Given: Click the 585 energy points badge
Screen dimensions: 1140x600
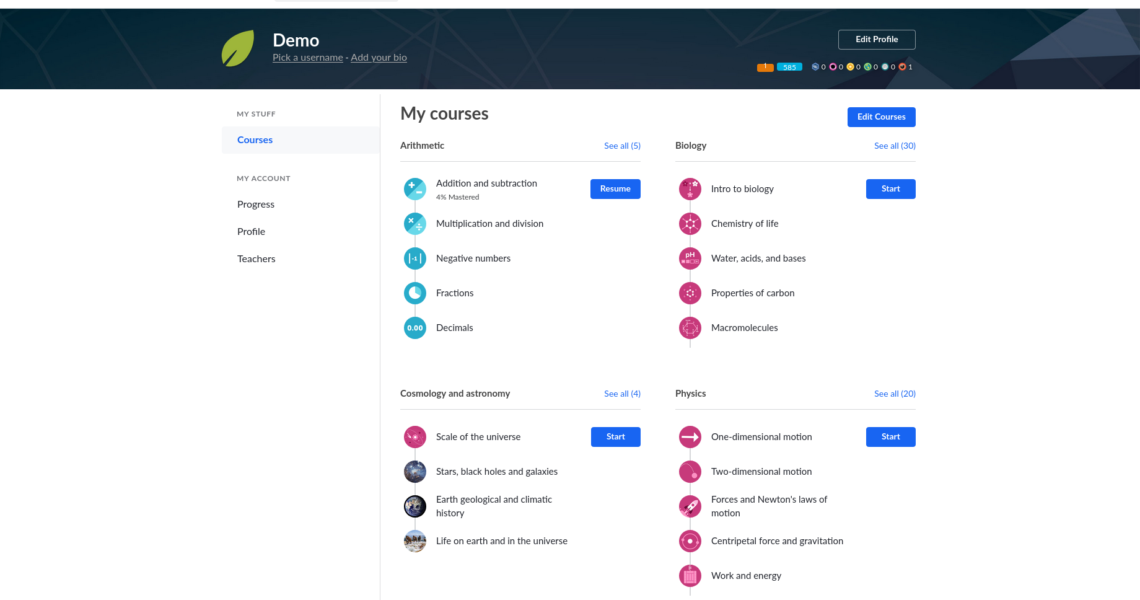Looking at the screenshot, I should (x=789, y=67).
